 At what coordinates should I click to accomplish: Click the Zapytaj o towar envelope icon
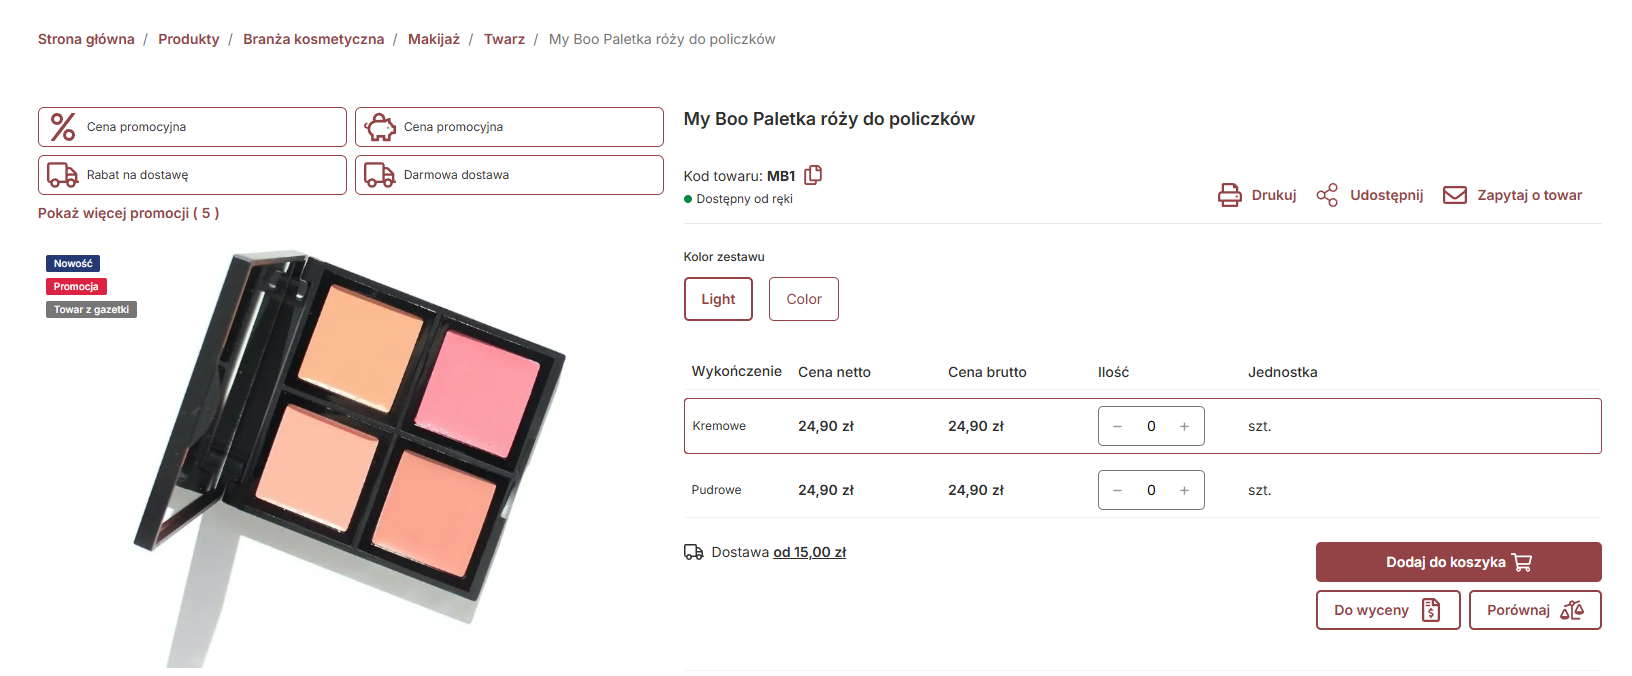[x=1455, y=195]
